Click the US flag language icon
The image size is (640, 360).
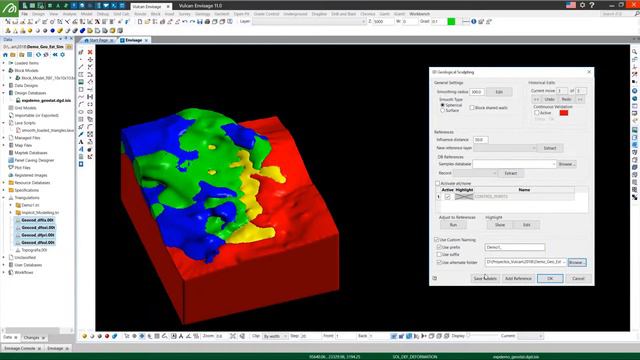point(571,5)
